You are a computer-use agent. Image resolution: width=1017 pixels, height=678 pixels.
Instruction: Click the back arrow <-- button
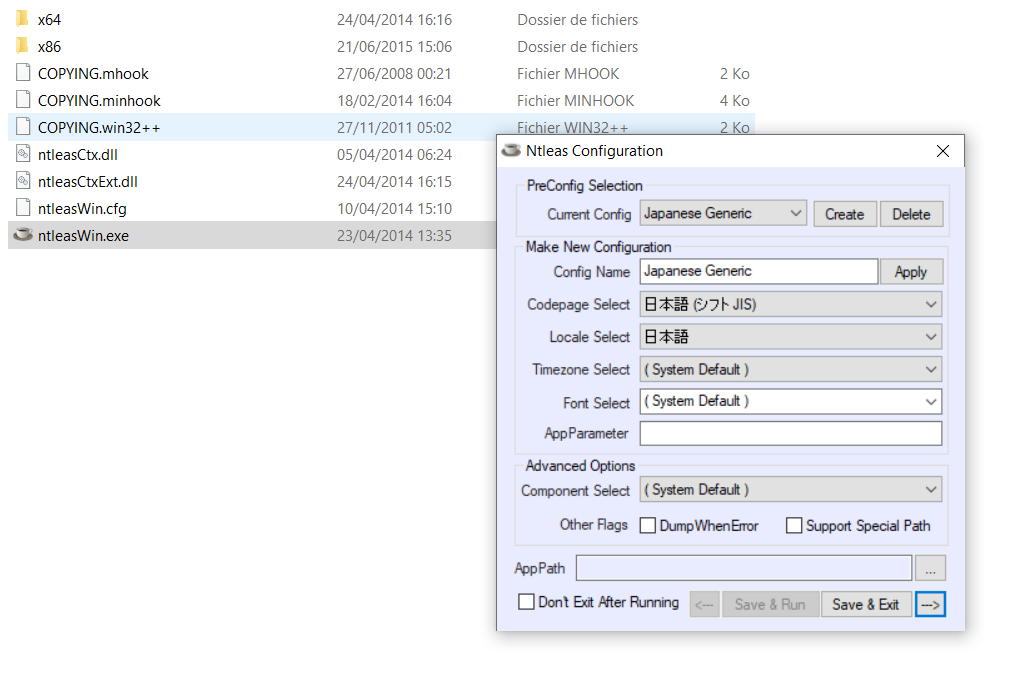click(x=704, y=605)
